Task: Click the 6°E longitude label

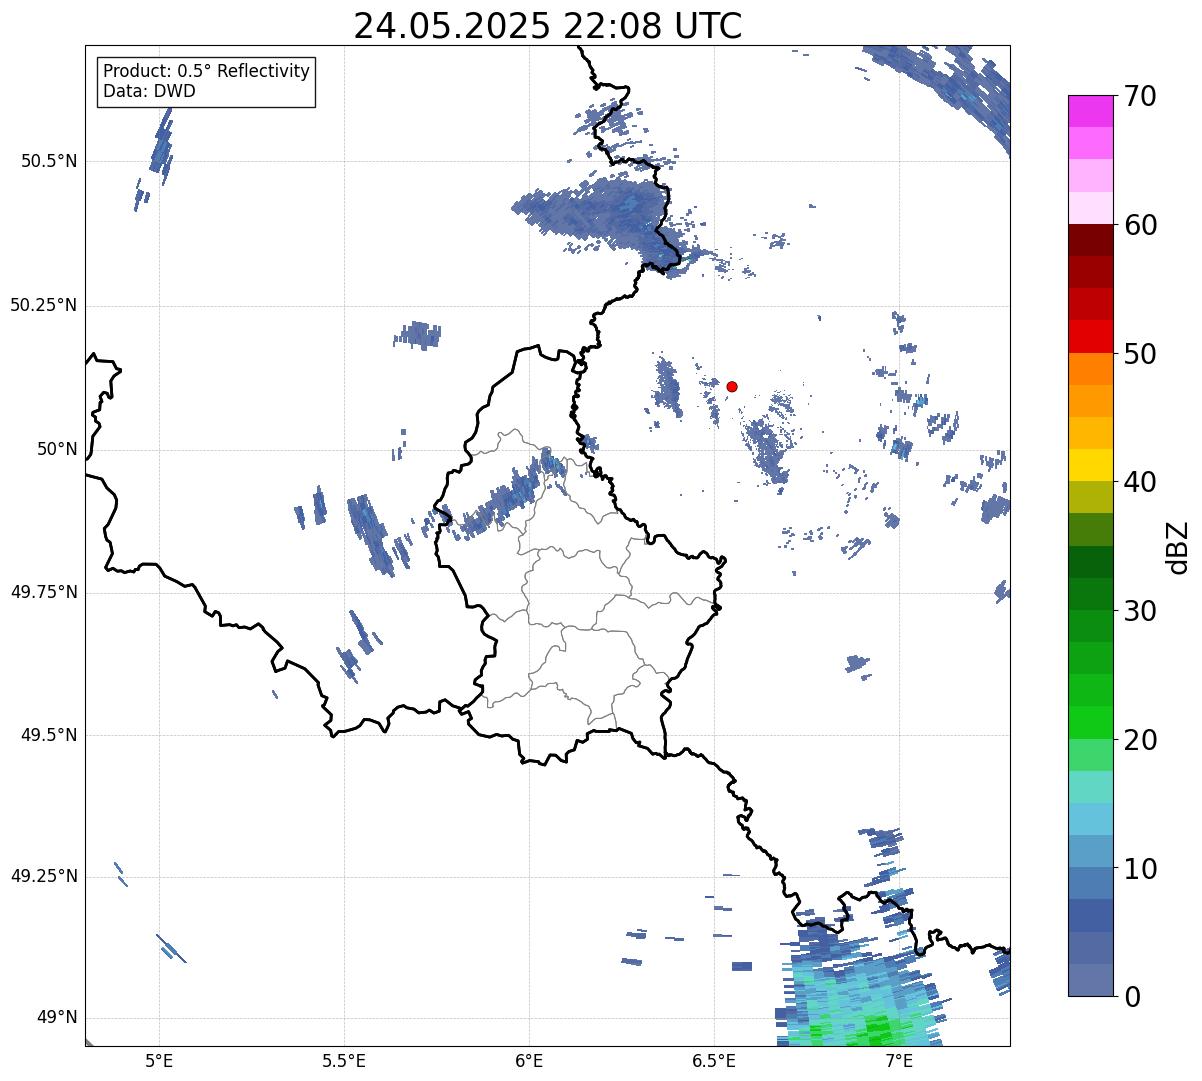Action: [529, 1060]
